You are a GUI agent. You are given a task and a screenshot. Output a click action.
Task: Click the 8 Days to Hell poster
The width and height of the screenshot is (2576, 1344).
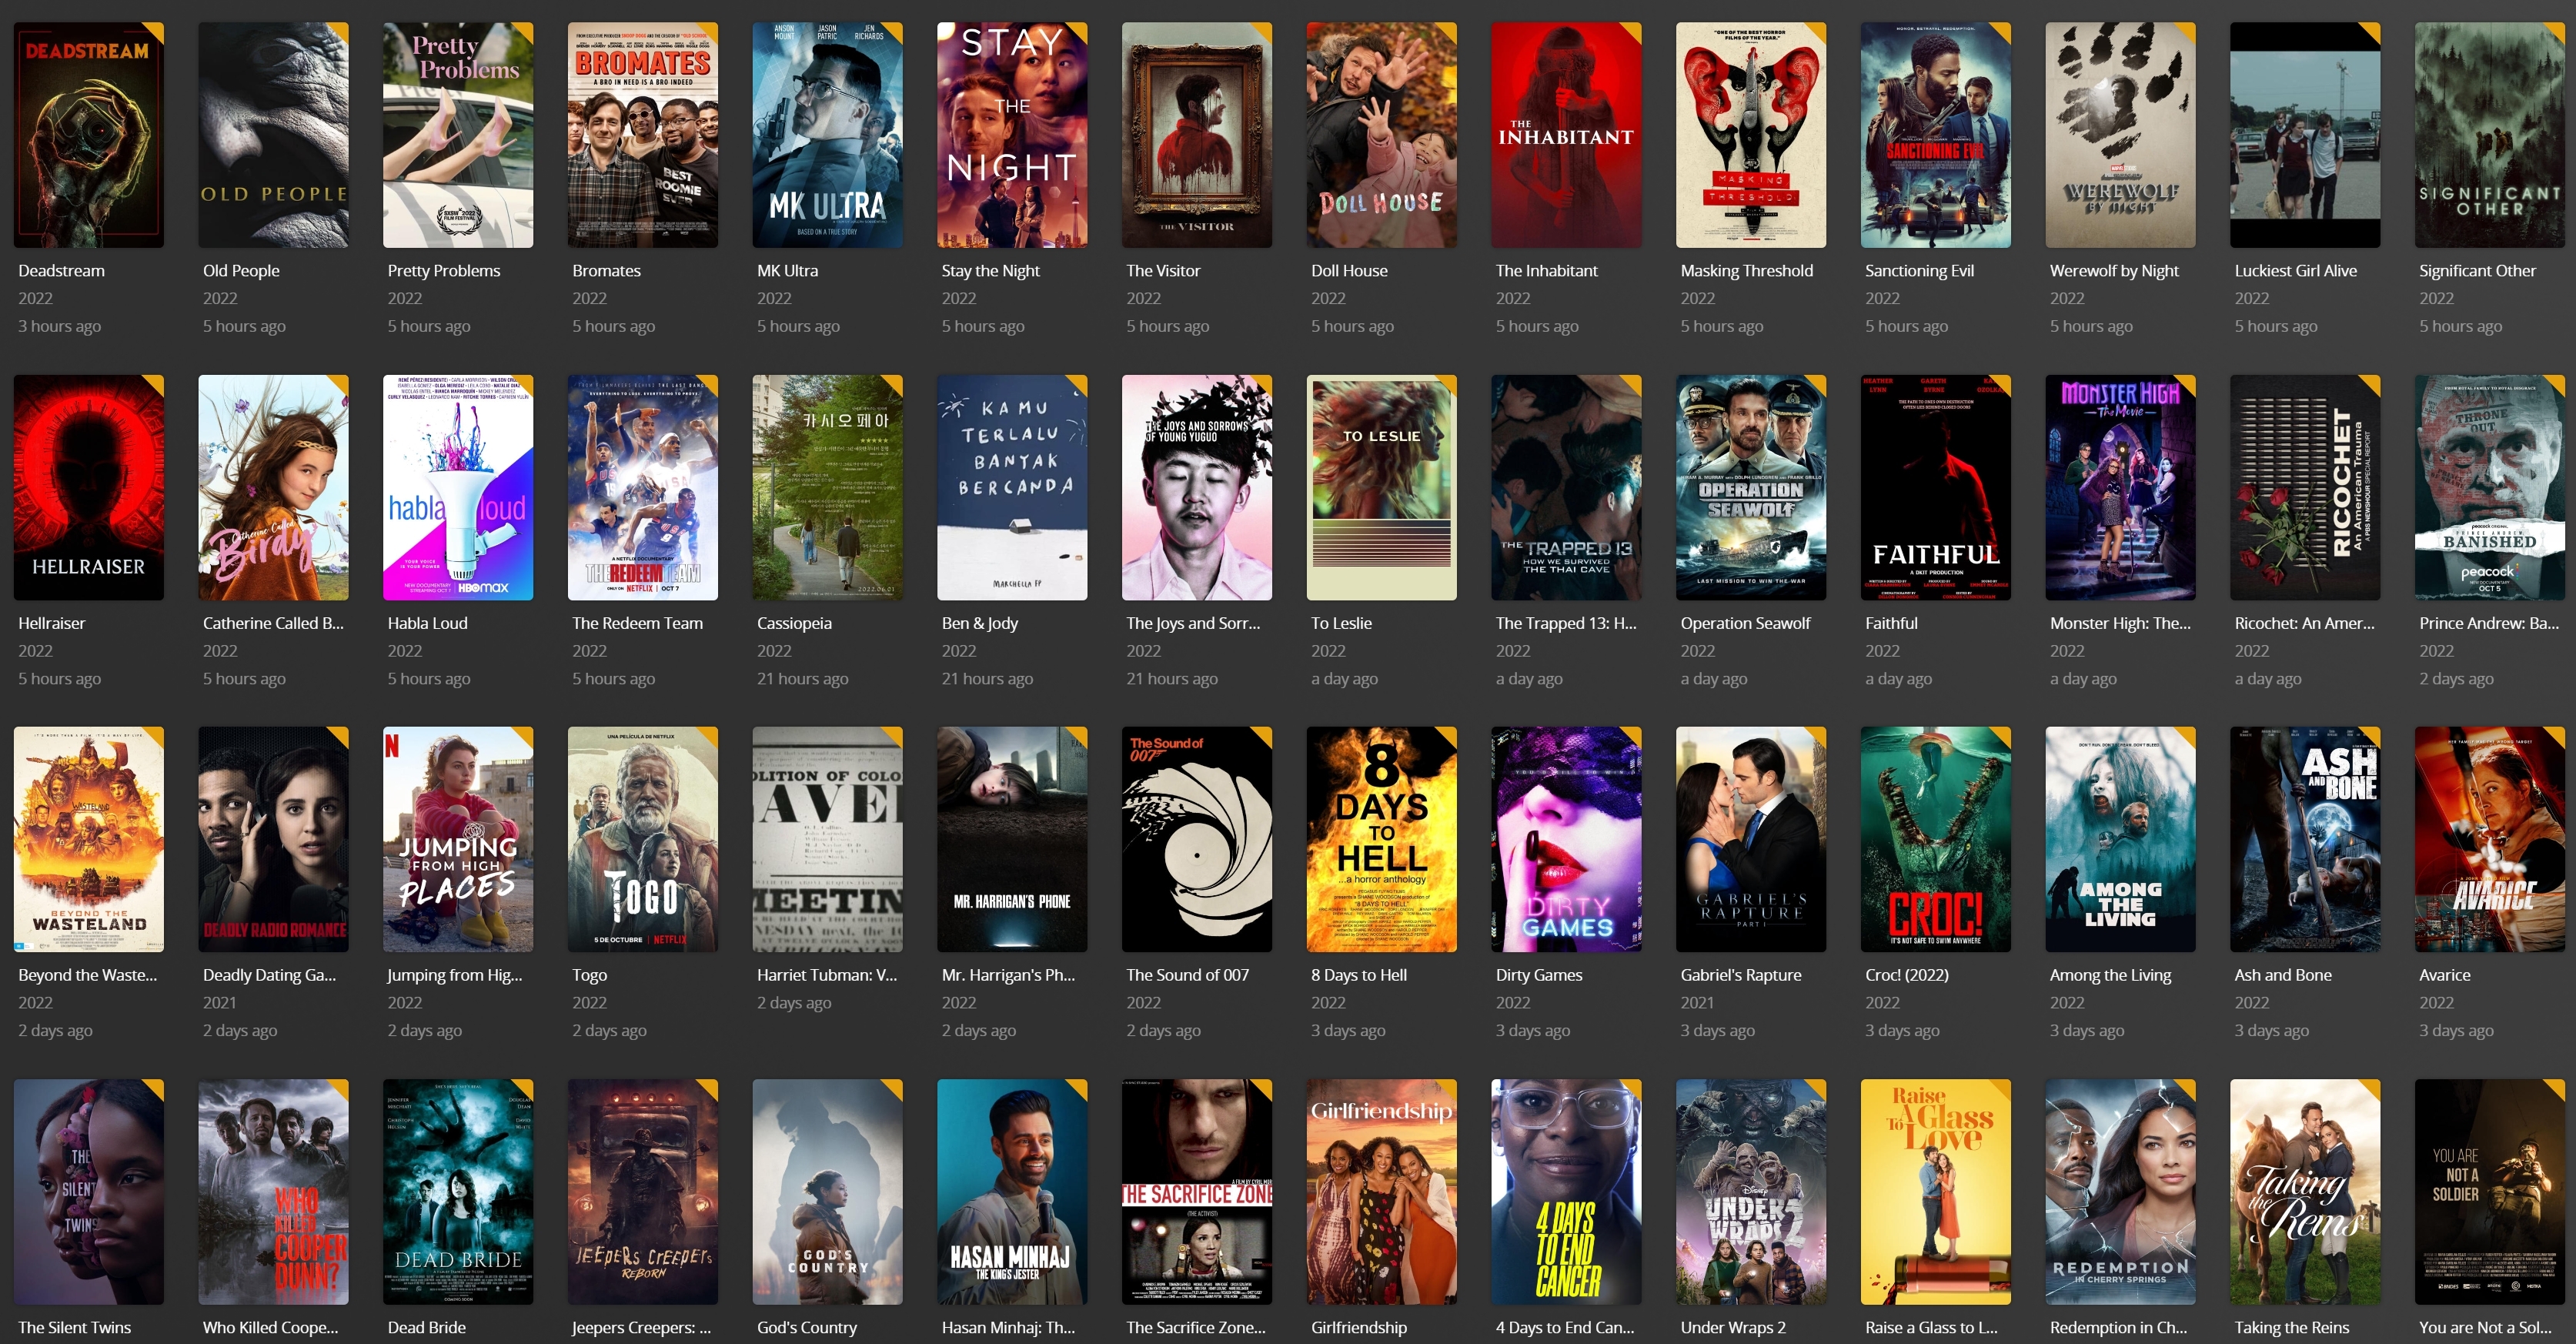tap(1381, 839)
